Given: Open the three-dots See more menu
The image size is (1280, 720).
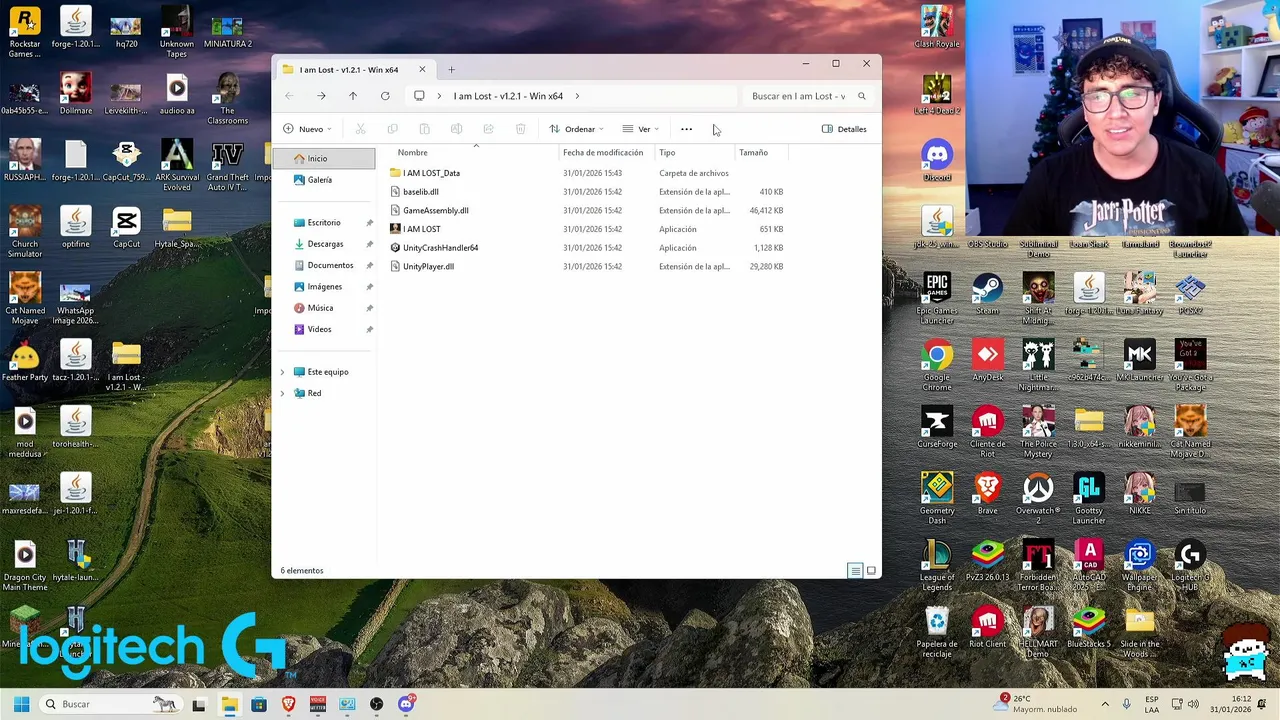Looking at the screenshot, I should click(686, 129).
